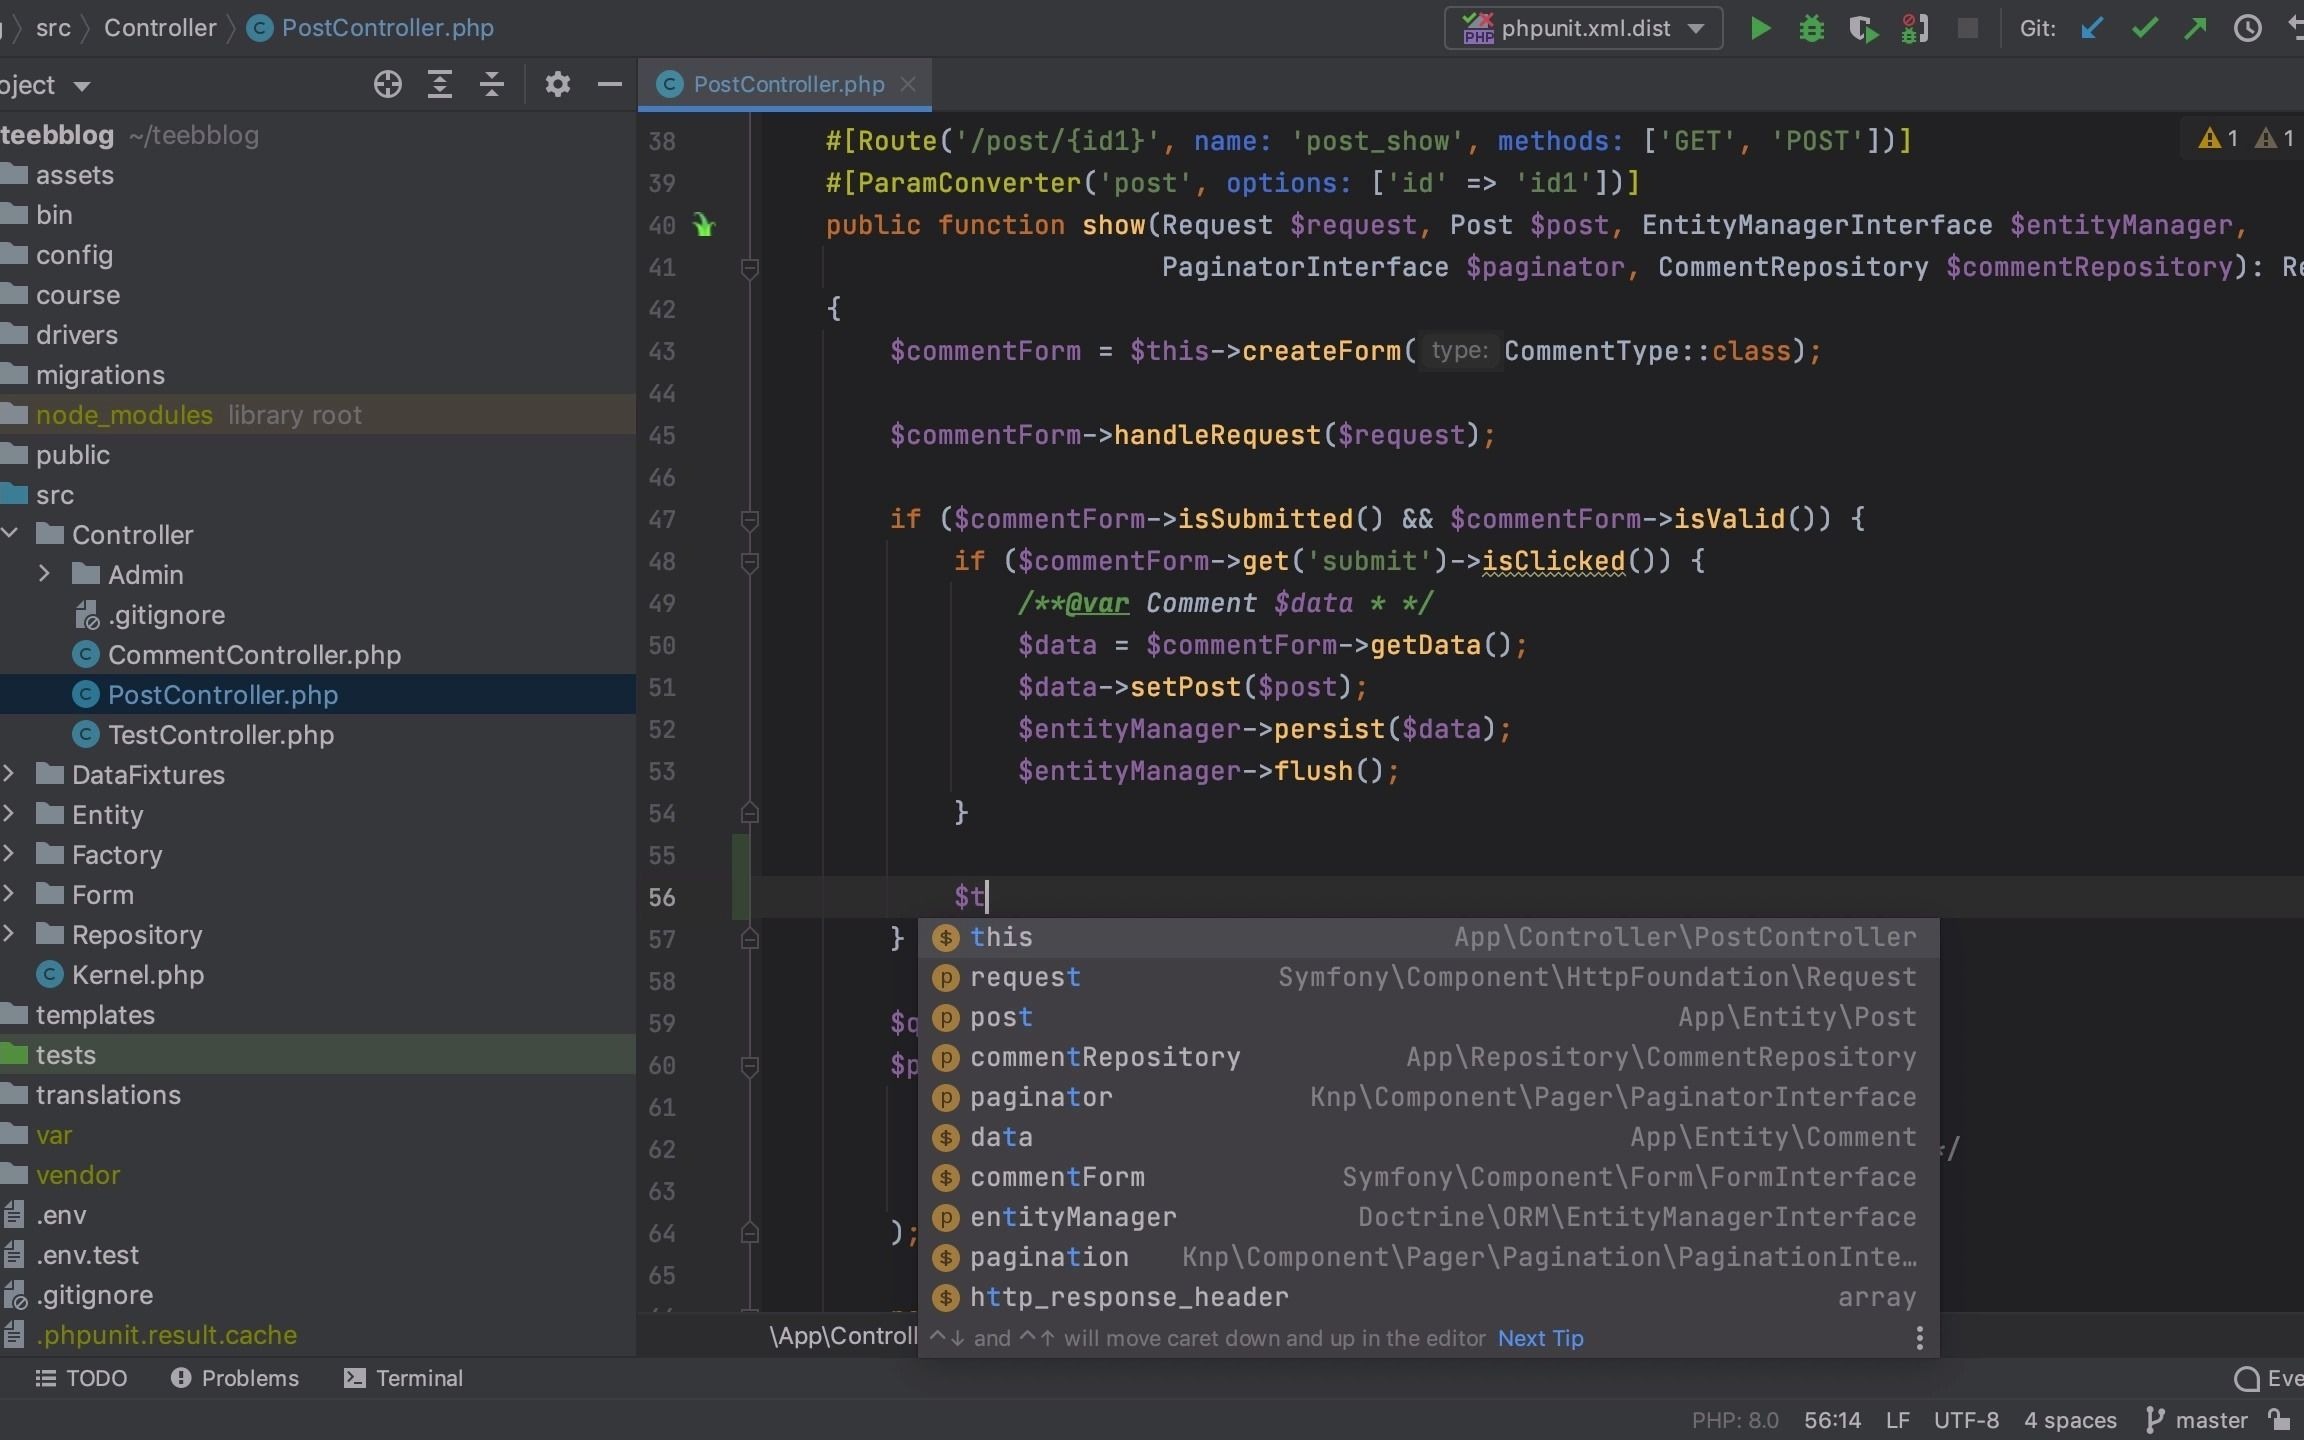Viewport: 2304px width, 1440px height.
Task: Switch to the Terminal tab
Action: pyautogui.click(x=402, y=1378)
